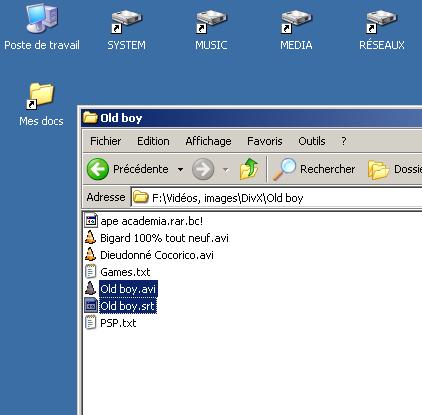The width and height of the screenshot is (422, 415).
Task: Select the SYSTEM drive shortcut
Action: [x=126, y=30]
